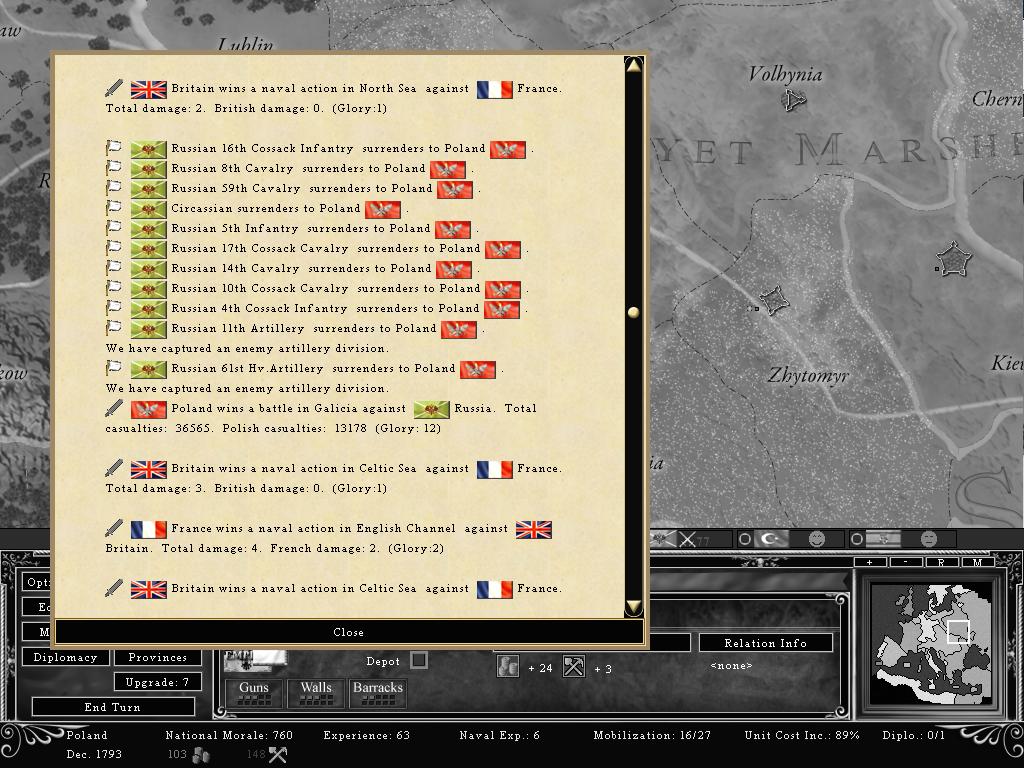This screenshot has height=768, width=1024.
Task: Click the R button above minimap
Action: click(x=941, y=563)
